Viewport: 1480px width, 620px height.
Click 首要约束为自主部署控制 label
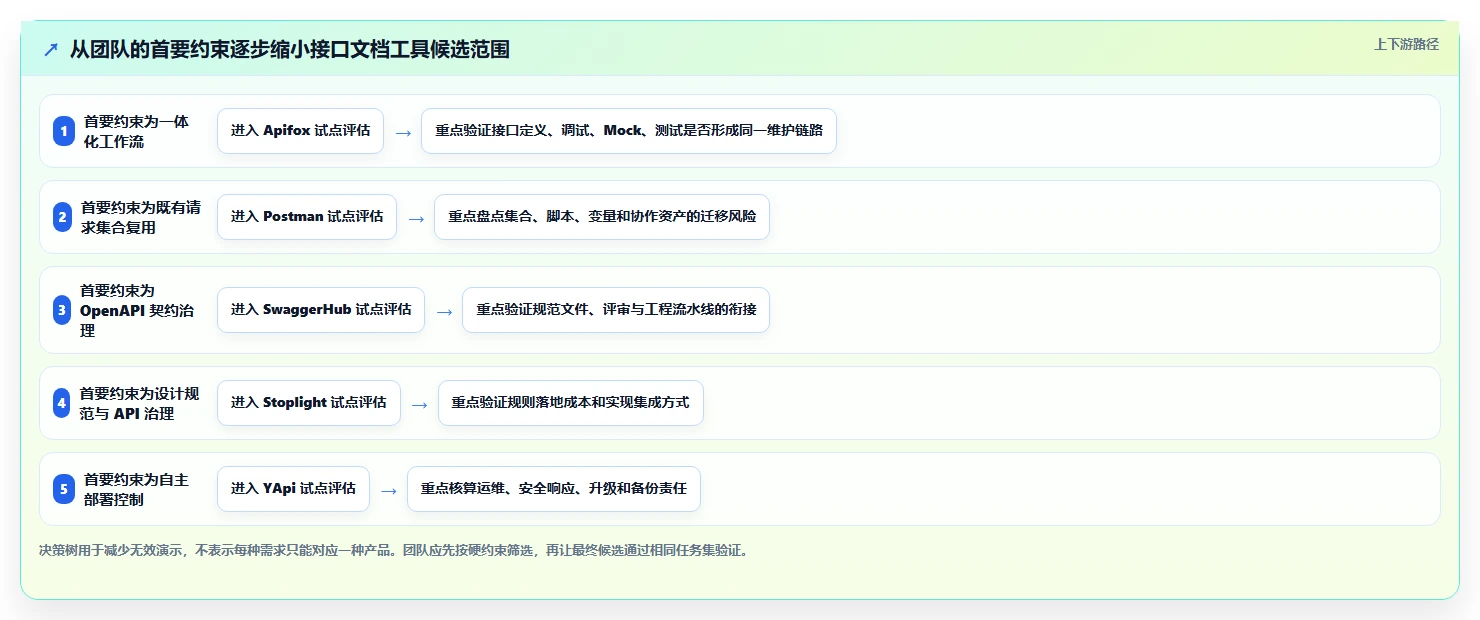point(136,489)
